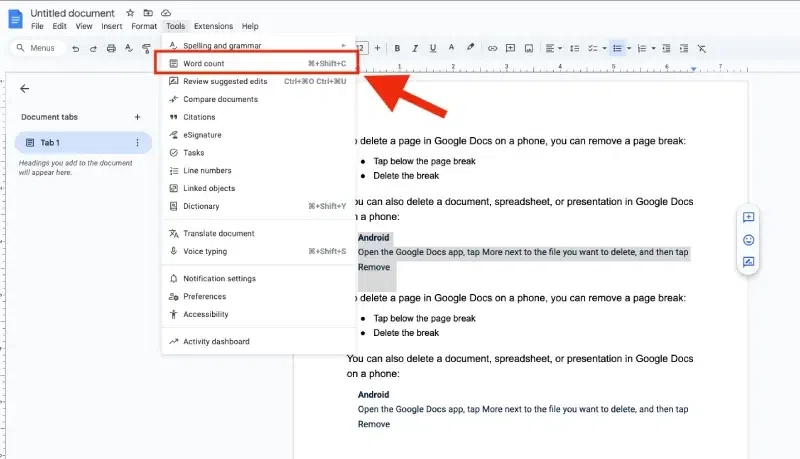Image resolution: width=800 pixels, height=459 pixels.
Task: Click the Increase indent icon
Action: pos(684,48)
